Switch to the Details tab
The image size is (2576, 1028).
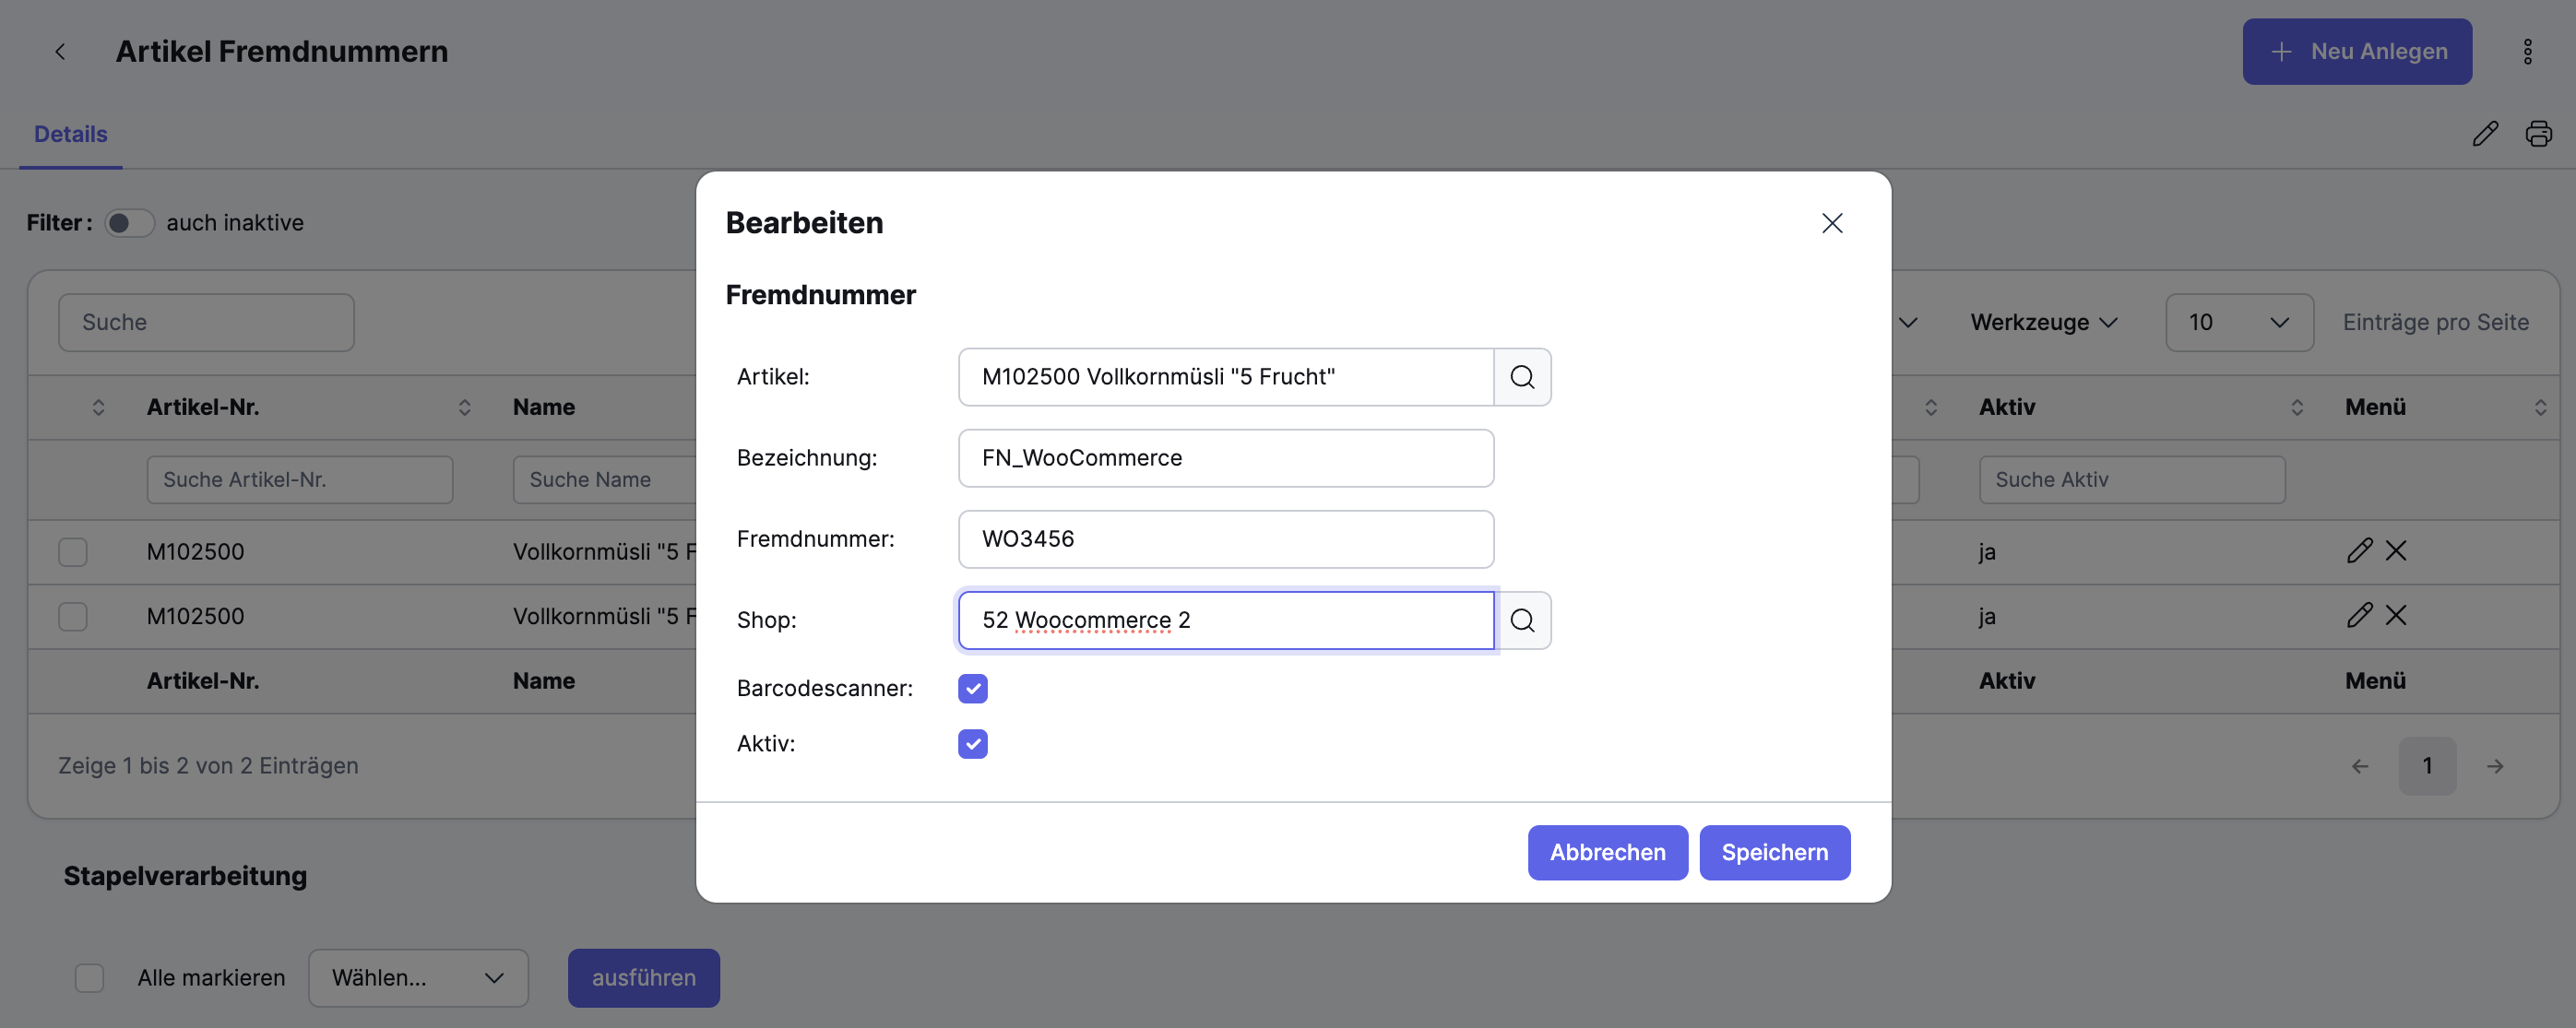(70, 134)
